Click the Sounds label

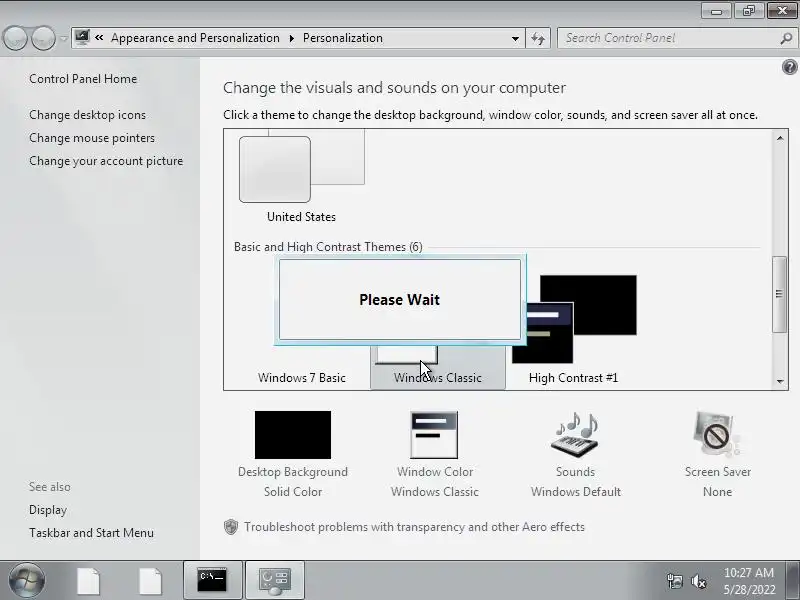pos(576,472)
